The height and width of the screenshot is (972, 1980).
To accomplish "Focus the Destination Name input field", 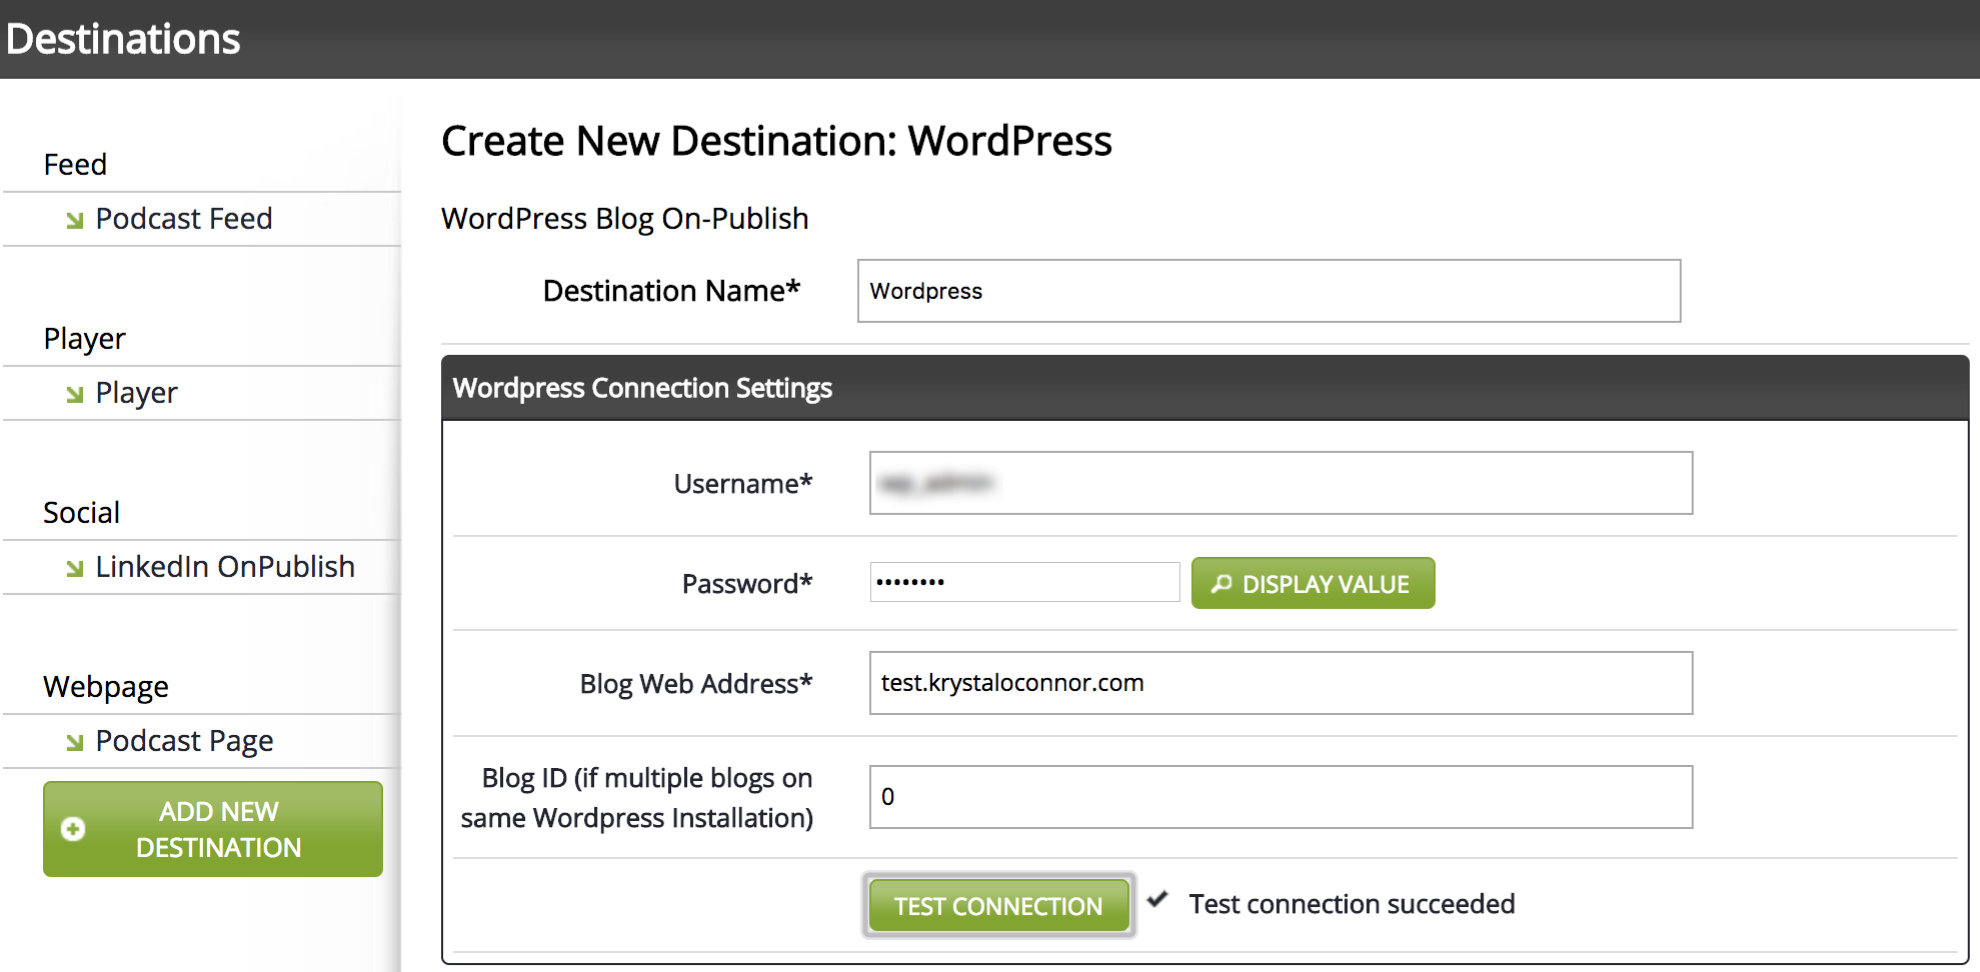I will 1269,291.
